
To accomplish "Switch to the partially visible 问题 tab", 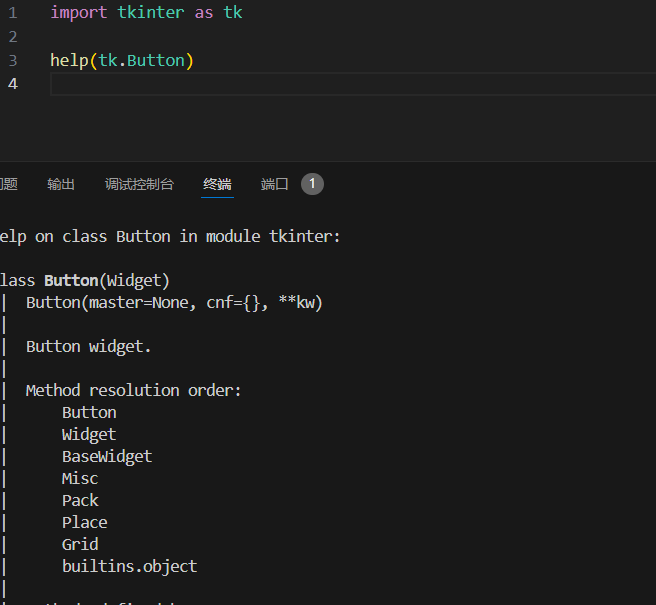I will point(8,184).
